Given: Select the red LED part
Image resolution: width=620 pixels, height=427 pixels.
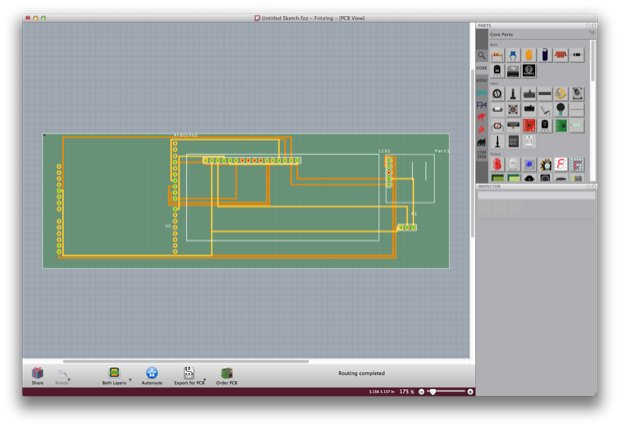Looking at the screenshot, I should coord(497,164).
